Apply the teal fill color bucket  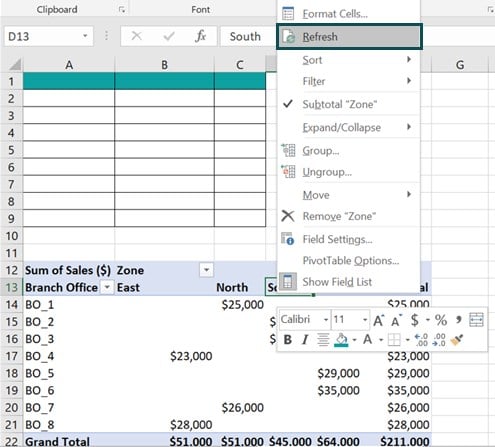pyautogui.click(x=341, y=340)
